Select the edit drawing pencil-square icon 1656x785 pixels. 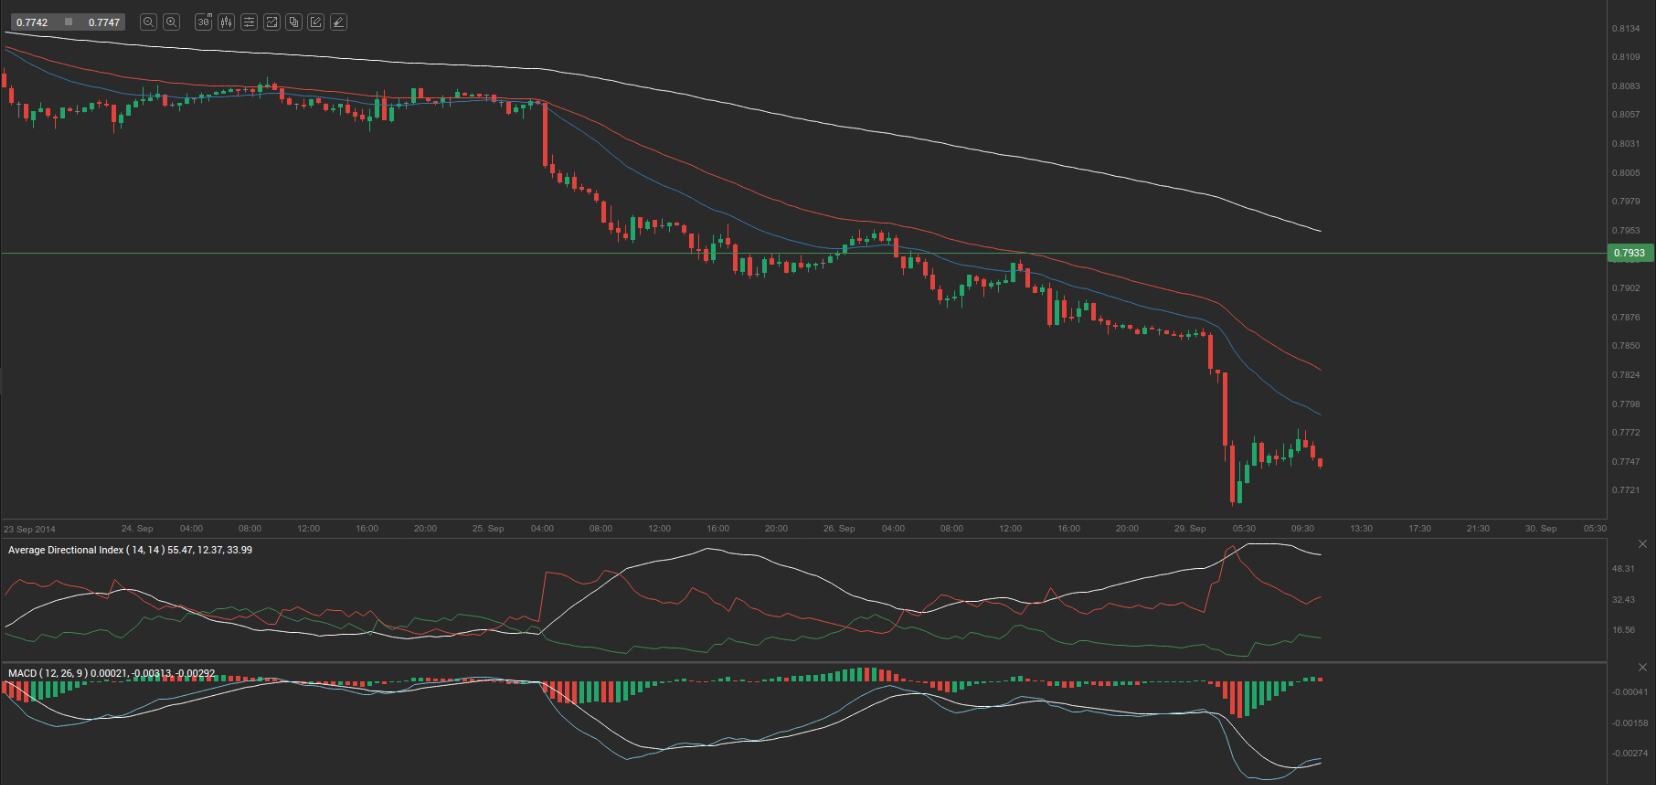point(316,22)
